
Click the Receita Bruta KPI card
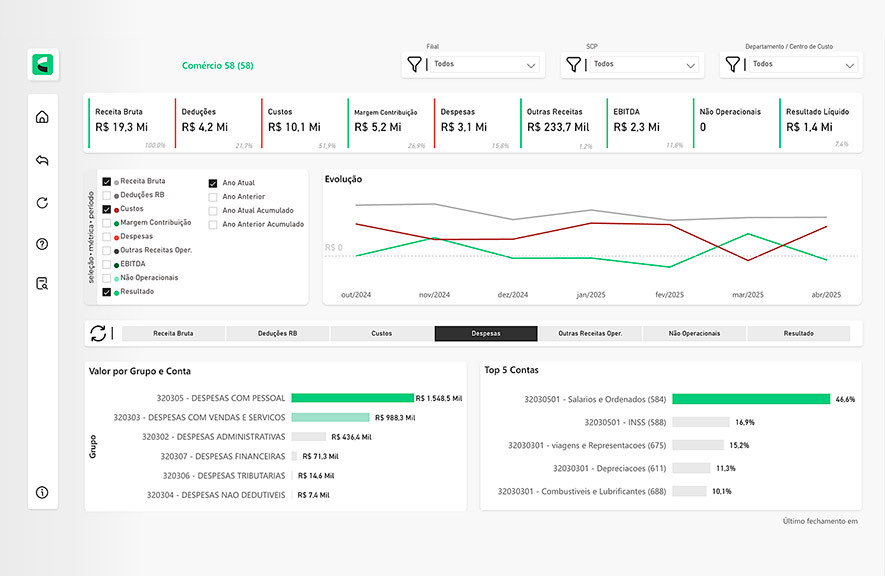(130, 123)
